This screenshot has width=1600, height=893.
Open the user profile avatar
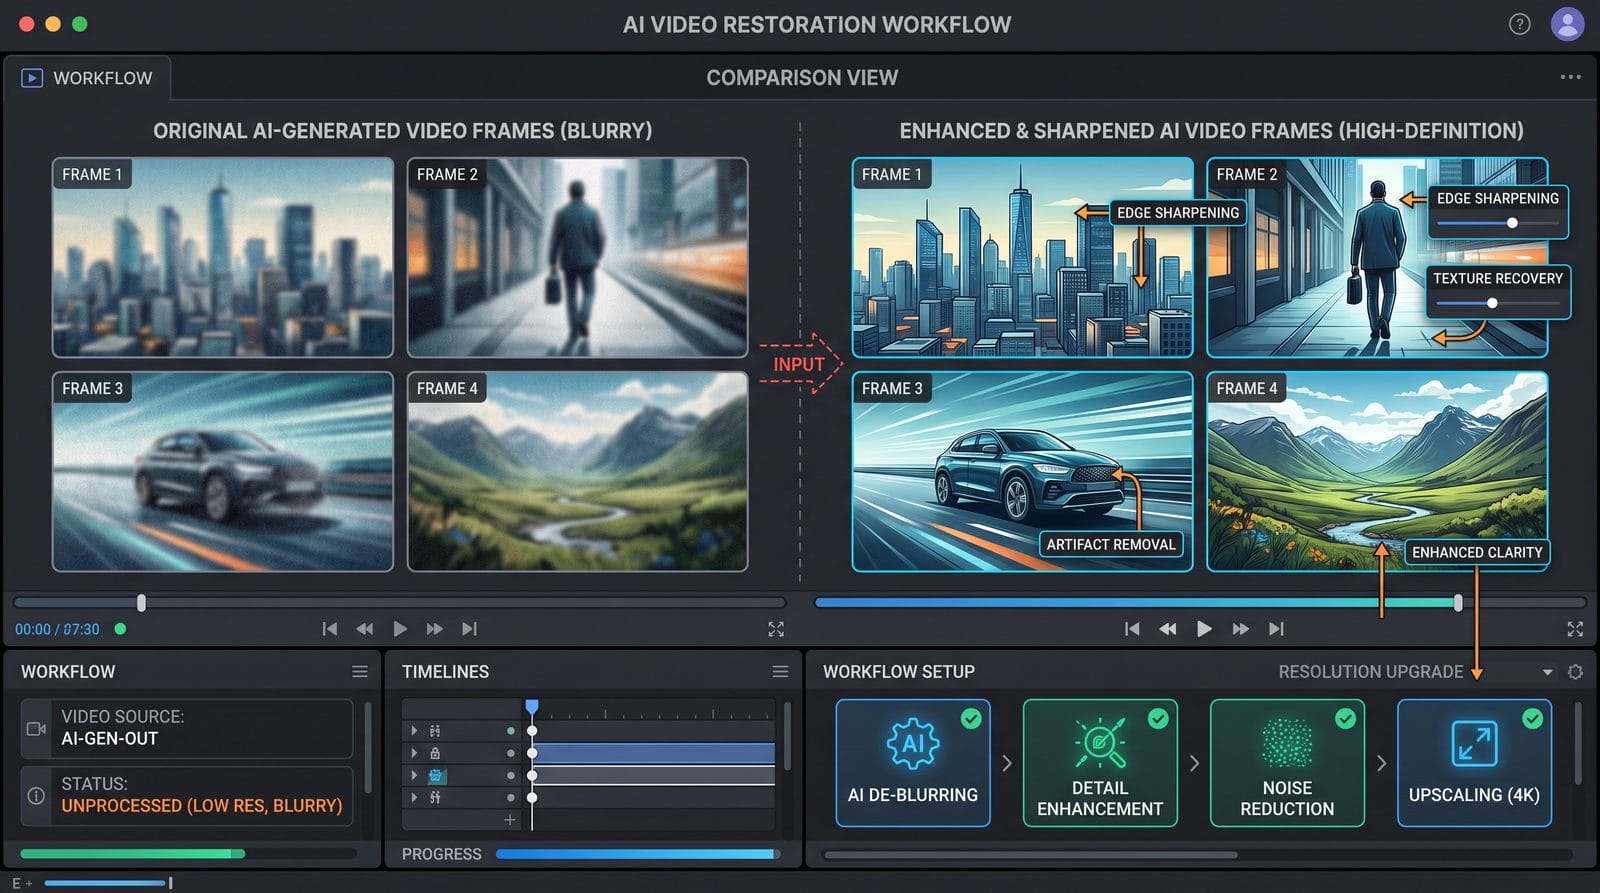[1567, 24]
